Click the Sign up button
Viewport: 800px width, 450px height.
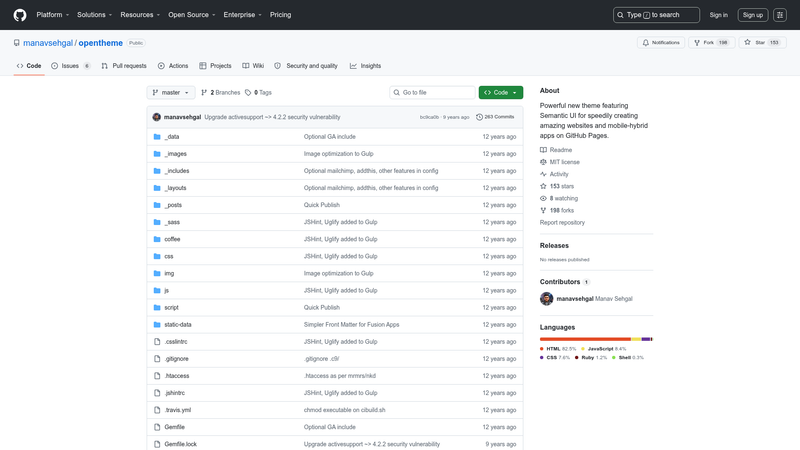point(753,15)
